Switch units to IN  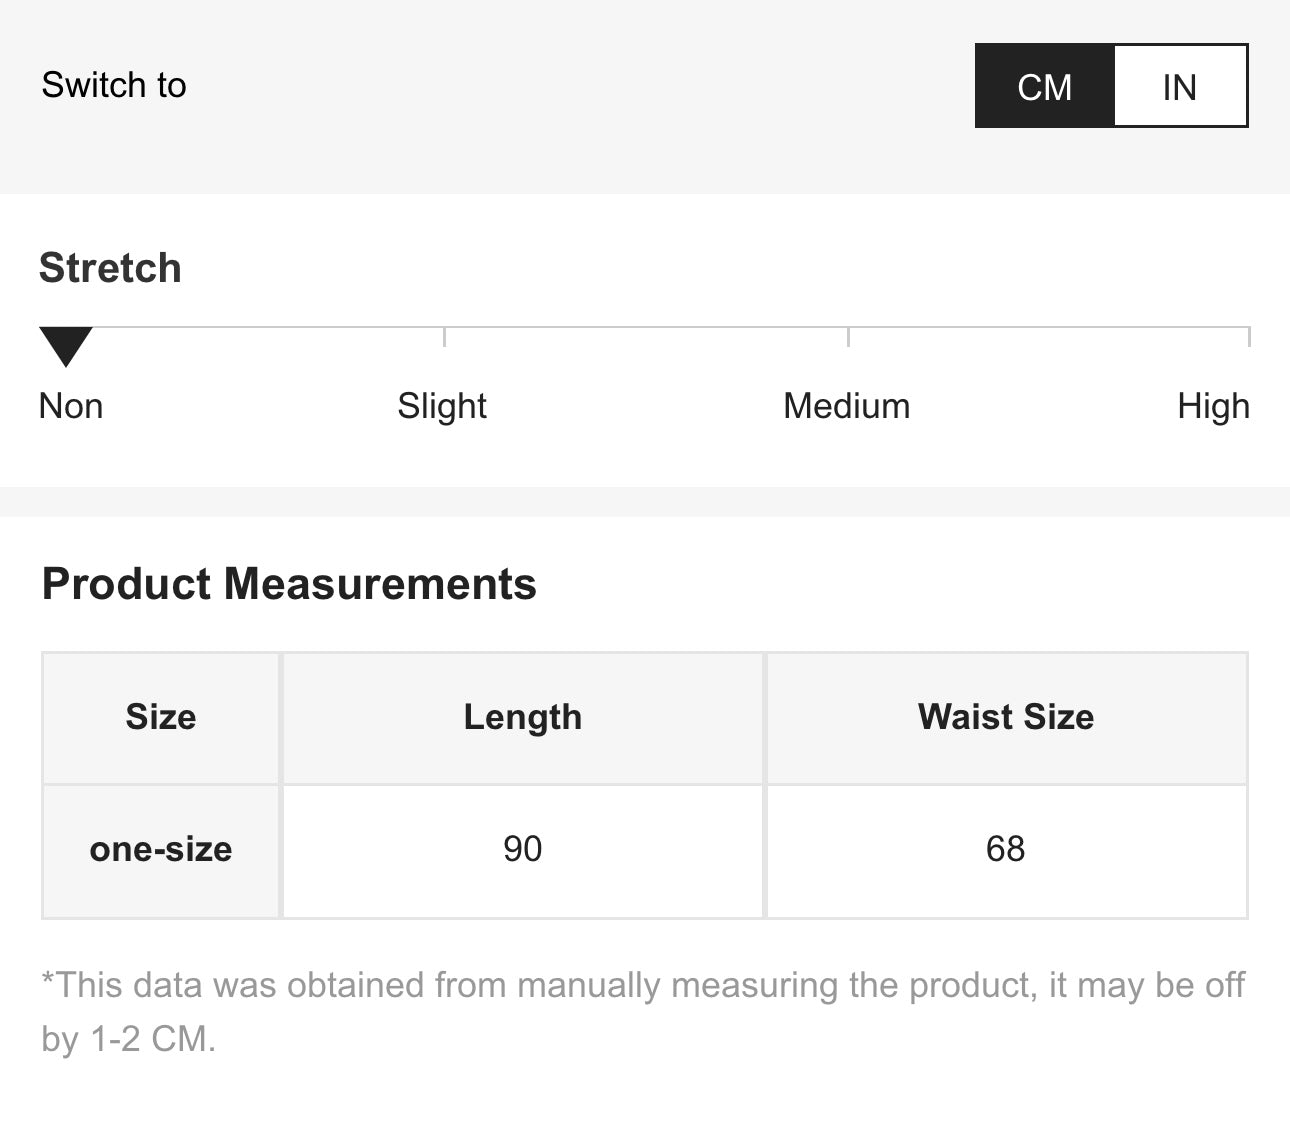point(1180,87)
